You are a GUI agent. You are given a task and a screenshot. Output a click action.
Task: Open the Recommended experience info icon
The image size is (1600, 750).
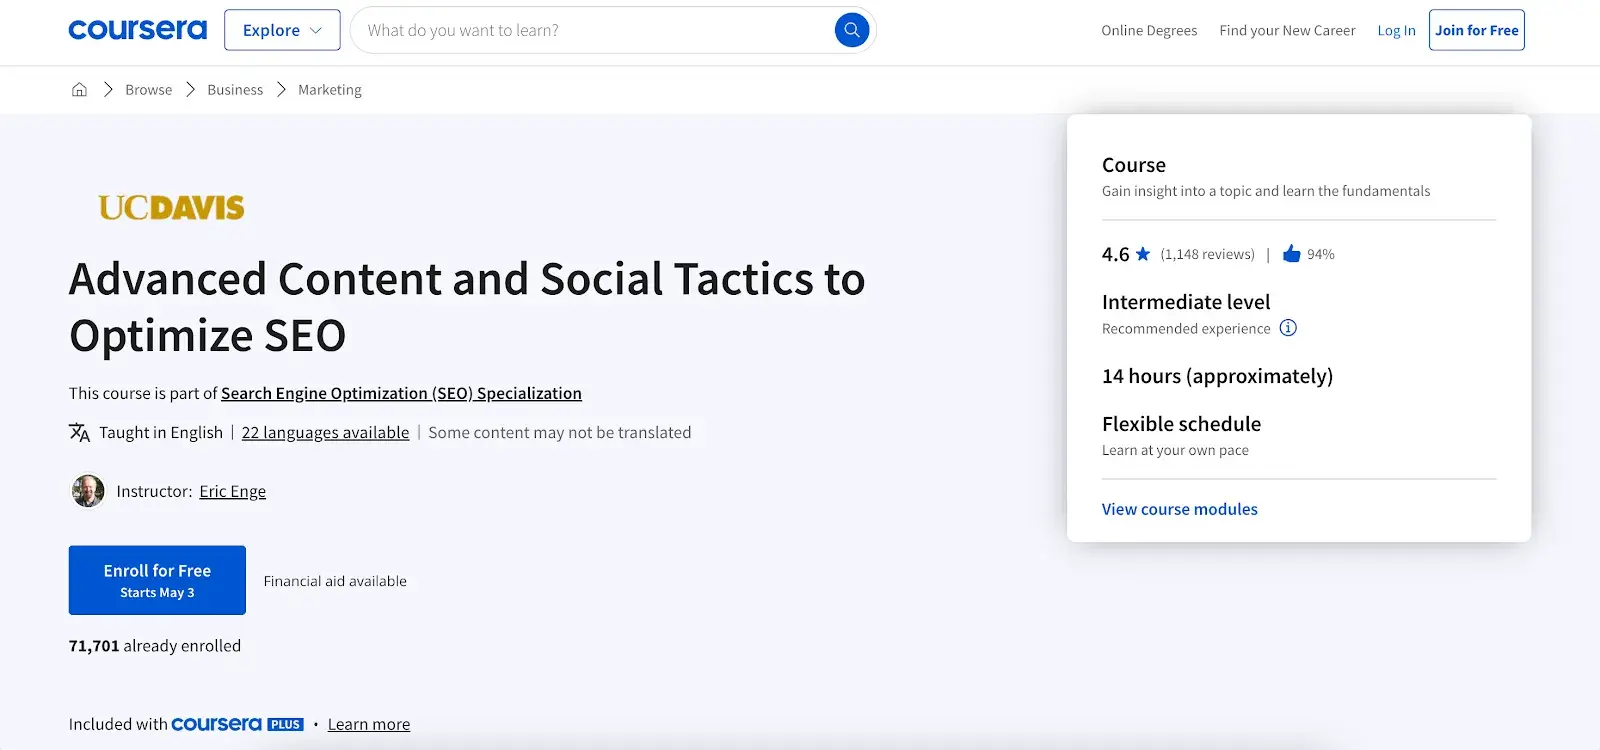[x=1288, y=328]
